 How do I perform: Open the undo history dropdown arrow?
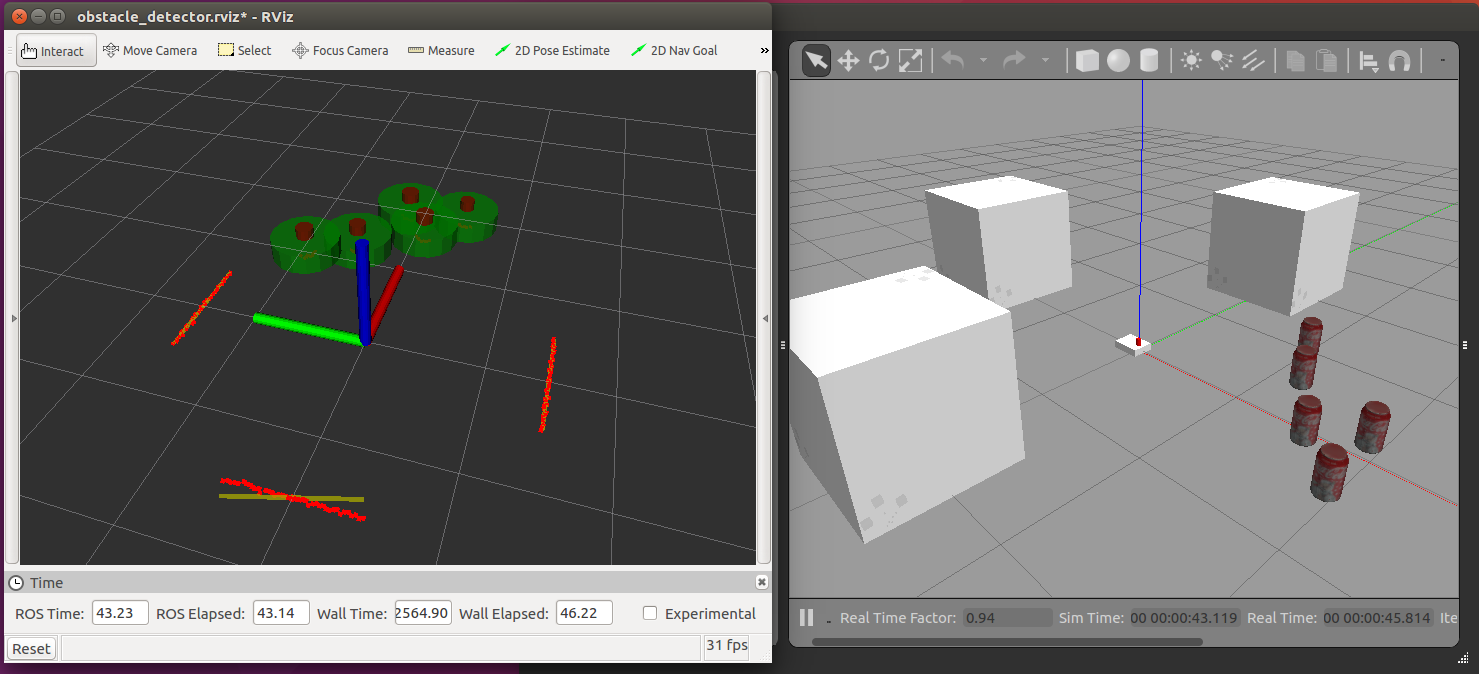(983, 61)
